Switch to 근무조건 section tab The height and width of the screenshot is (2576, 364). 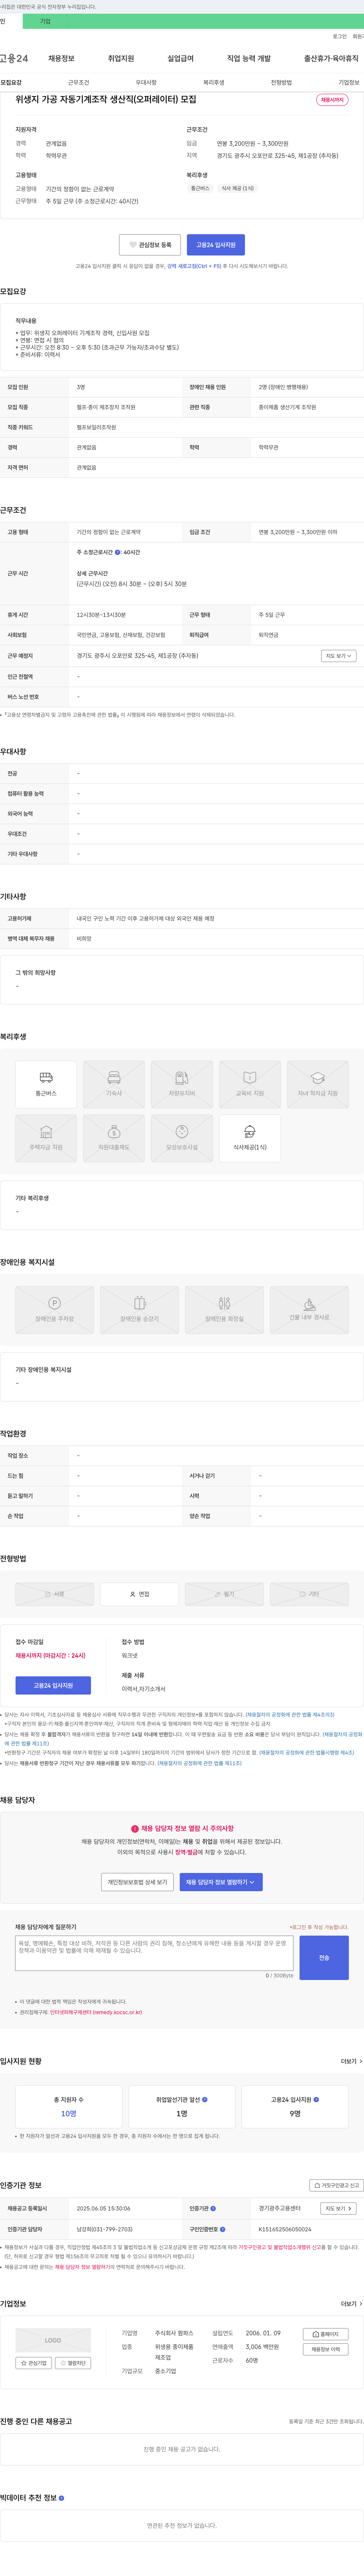coord(78,83)
